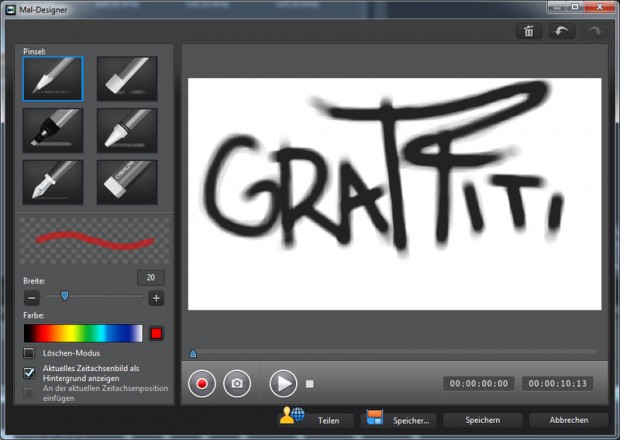This screenshot has width=620, height=440.
Task: Pick the fountain pen brush
Action: pos(53,182)
